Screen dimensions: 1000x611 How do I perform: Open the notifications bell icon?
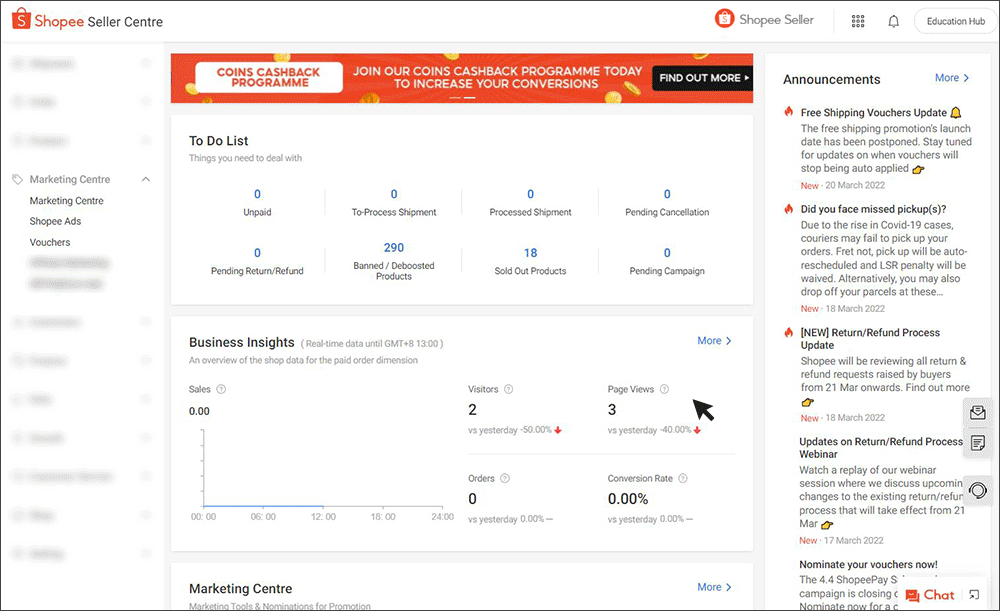click(x=893, y=20)
